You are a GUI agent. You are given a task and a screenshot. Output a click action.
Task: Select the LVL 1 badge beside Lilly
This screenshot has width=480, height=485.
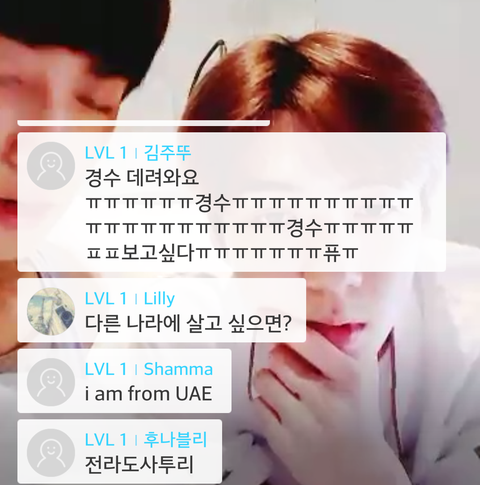[x=106, y=298]
